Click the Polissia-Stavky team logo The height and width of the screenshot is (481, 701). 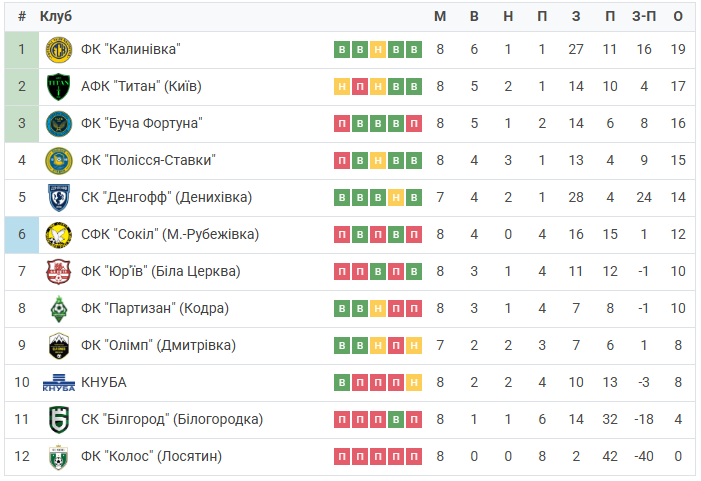59,161
